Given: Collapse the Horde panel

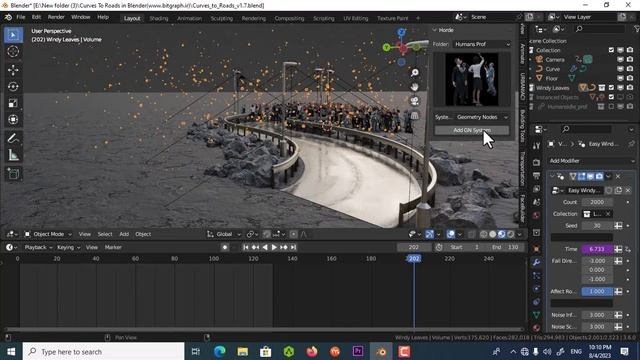Looking at the screenshot, I should click(435, 30).
